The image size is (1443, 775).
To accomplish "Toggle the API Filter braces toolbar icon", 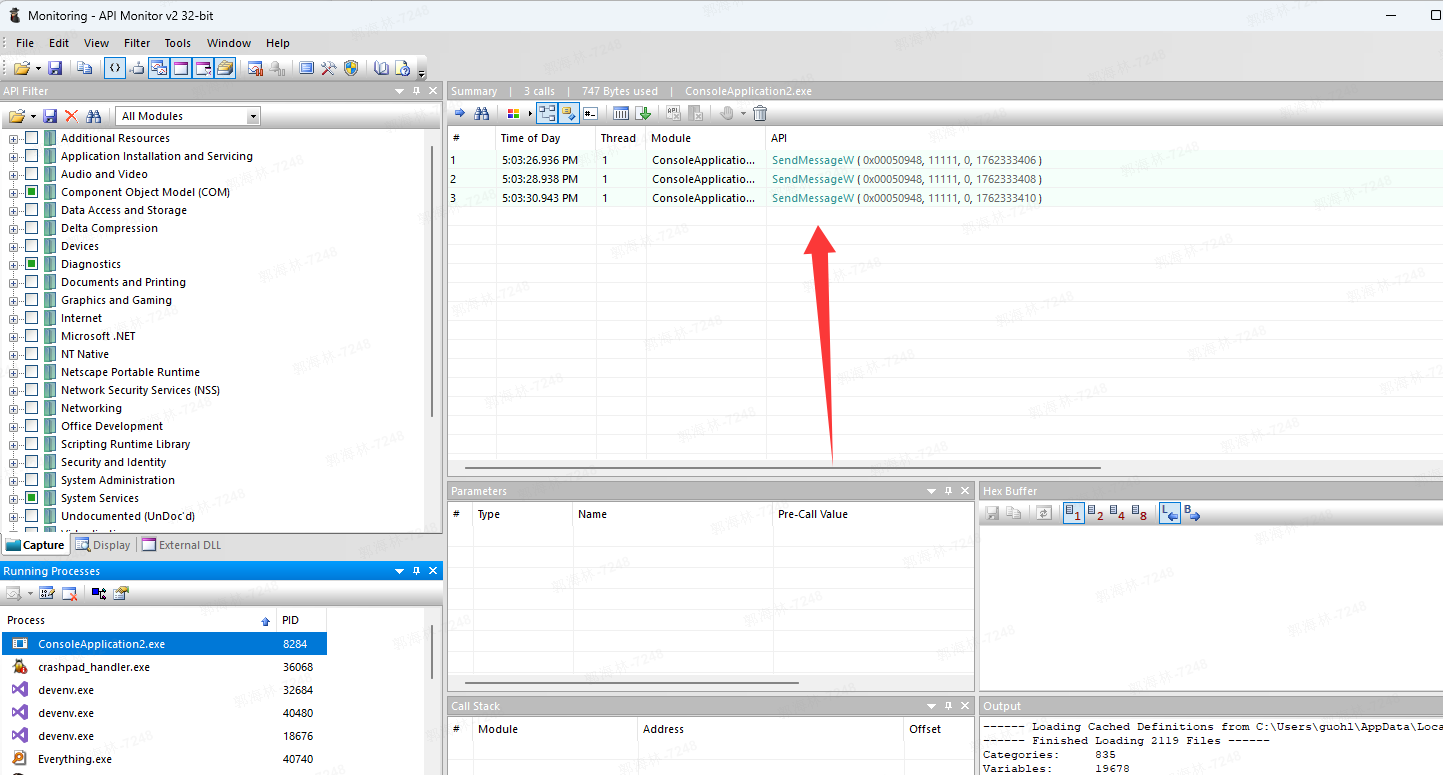I will click(x=115, y=68).
